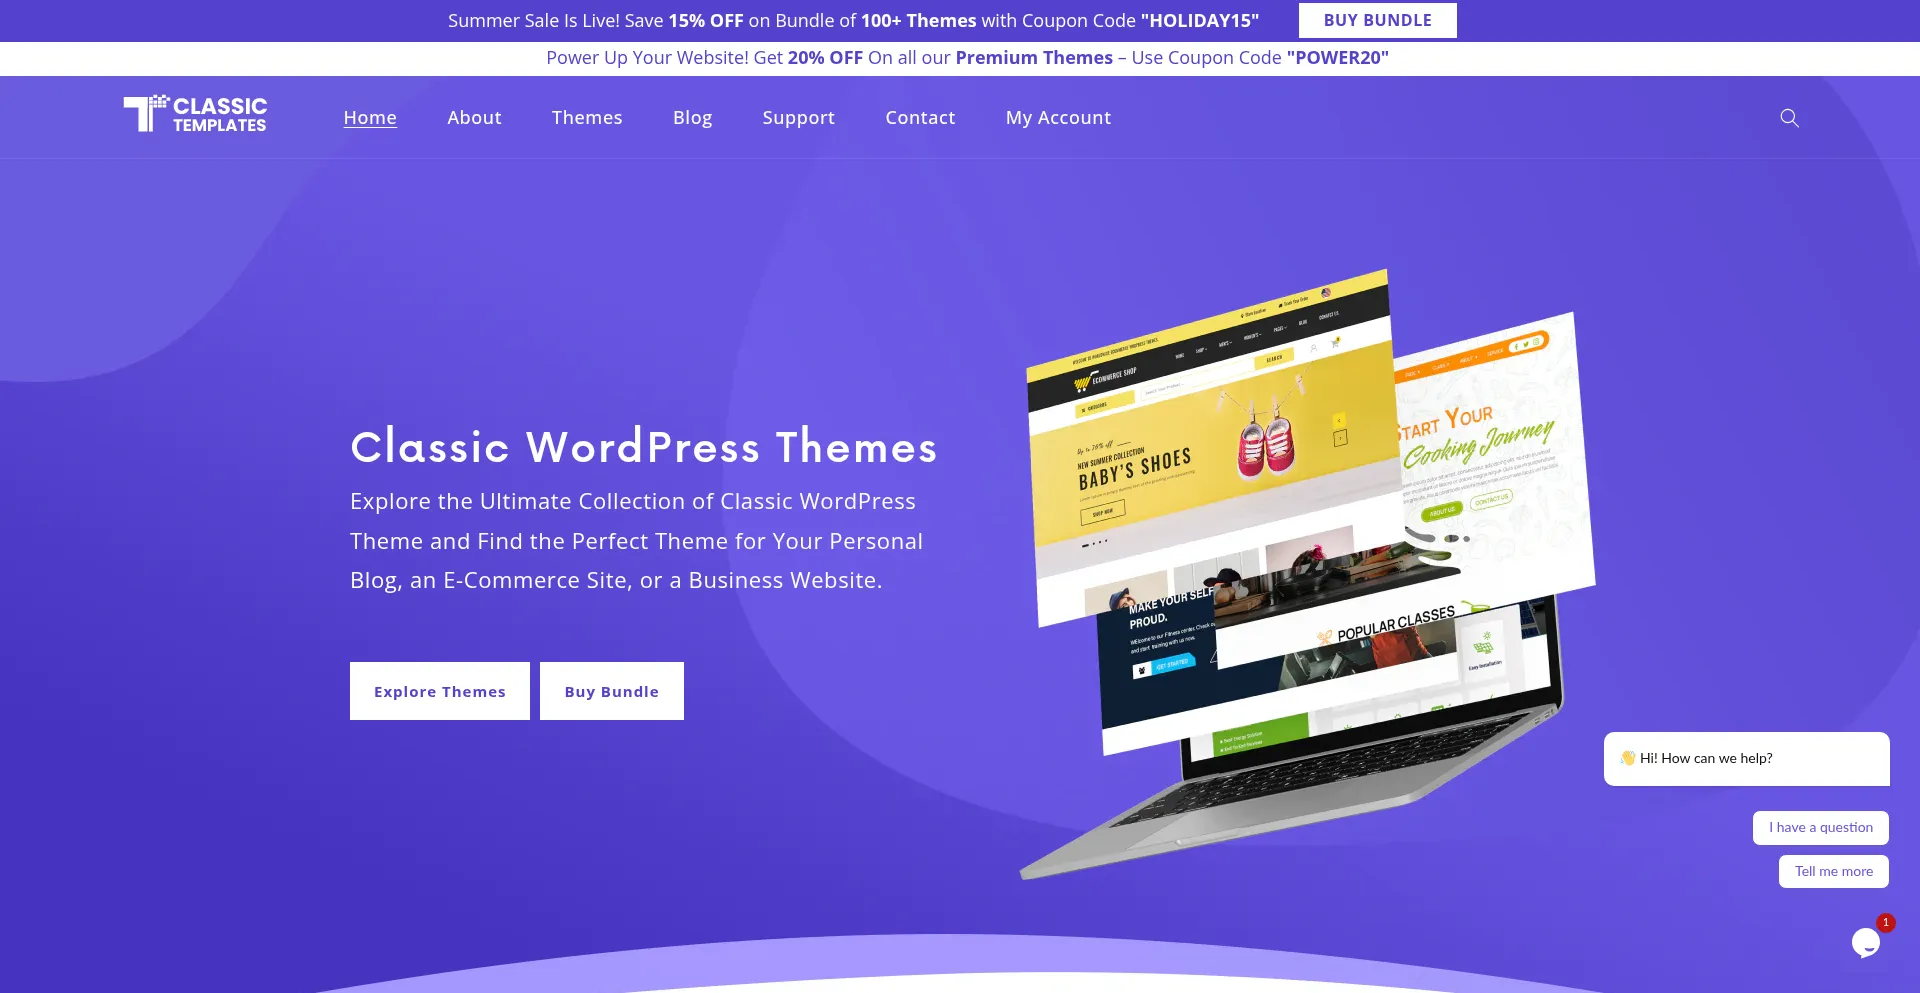Image resolution: width=1920 pixels, height=993 pixels.
Task: Open the Blog menu item
Action: click(692, 118)
